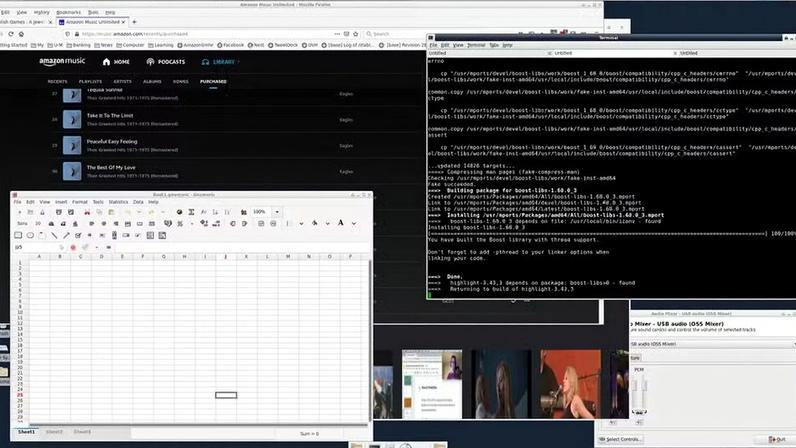Screen dimensions: 796x448
Task: Open the Format menu in Gnumeric
Action: 80,202
